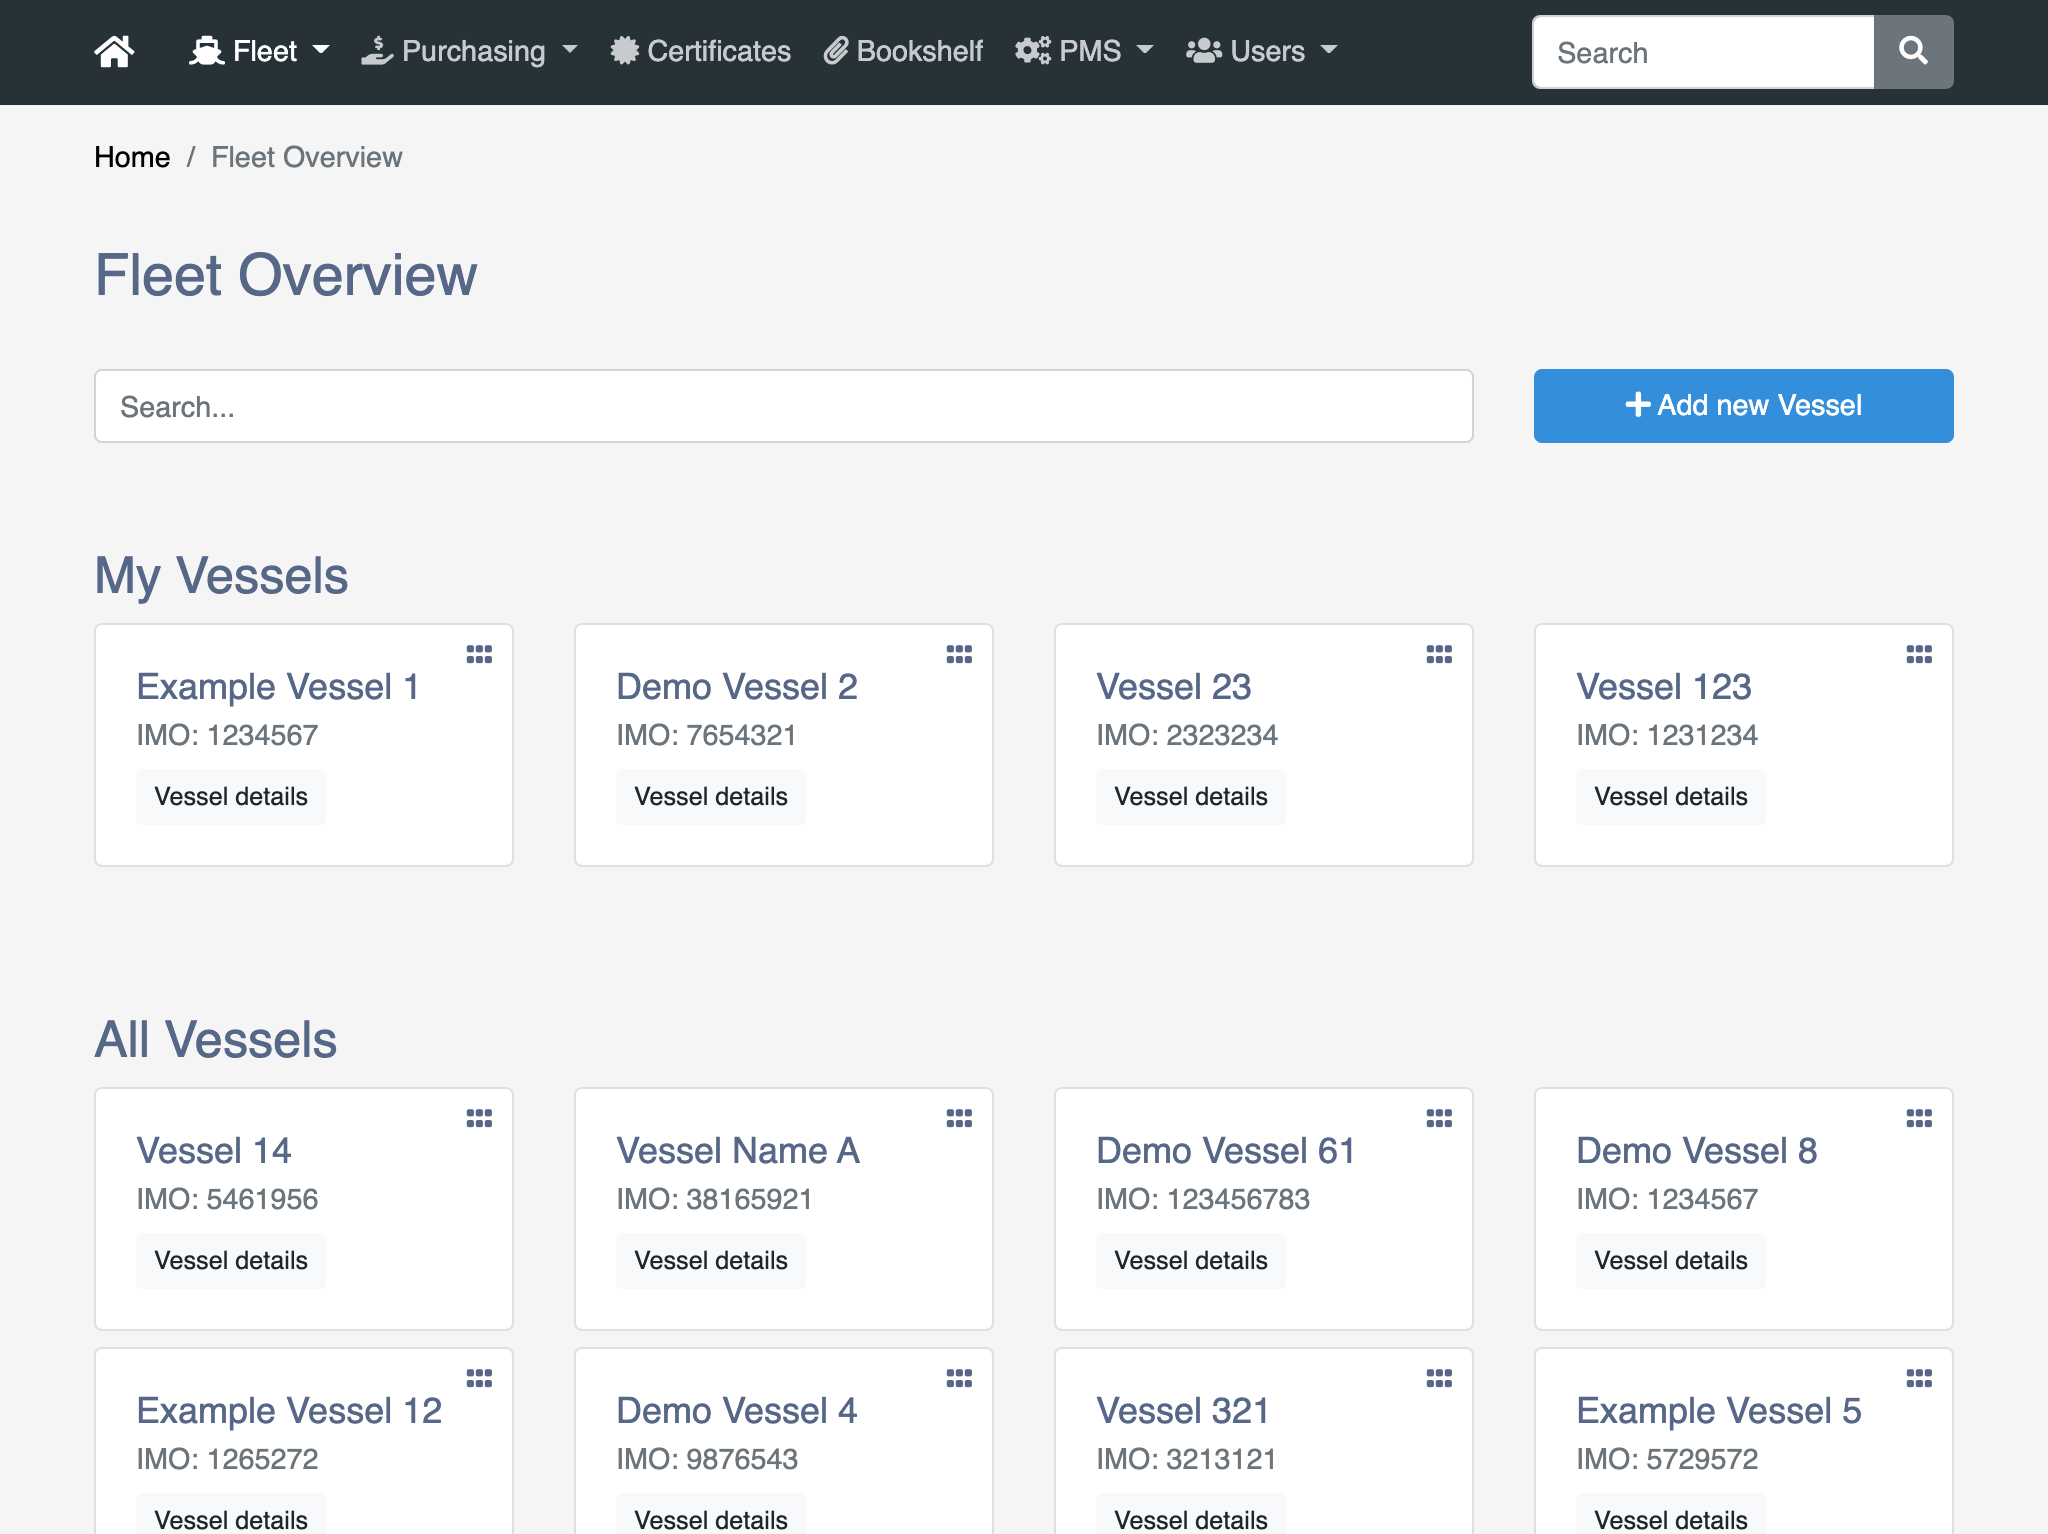Focus the fleet Search... input field
The height and width of the screenshot is (1534, 2048).
783,406
